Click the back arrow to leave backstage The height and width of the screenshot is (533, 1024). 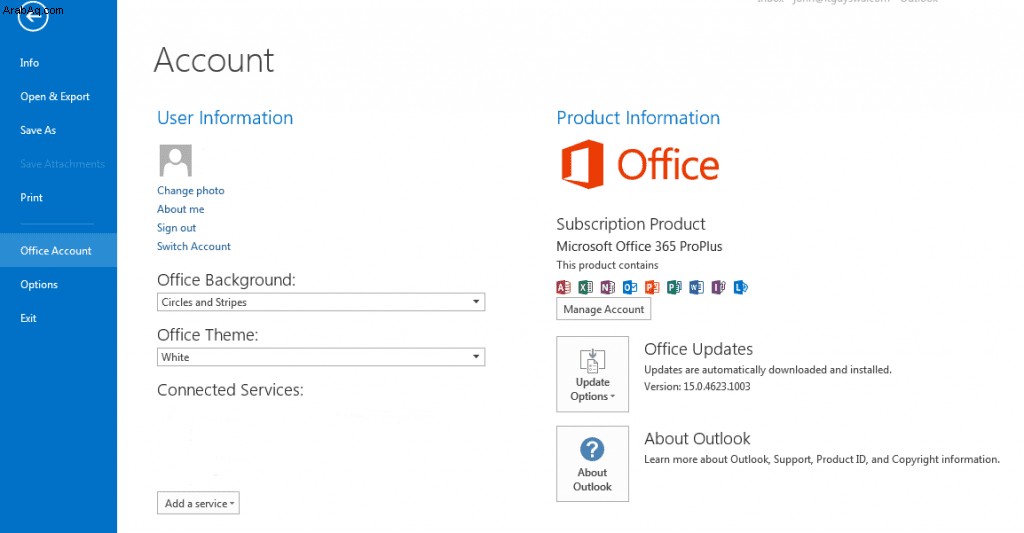point(33,16)
